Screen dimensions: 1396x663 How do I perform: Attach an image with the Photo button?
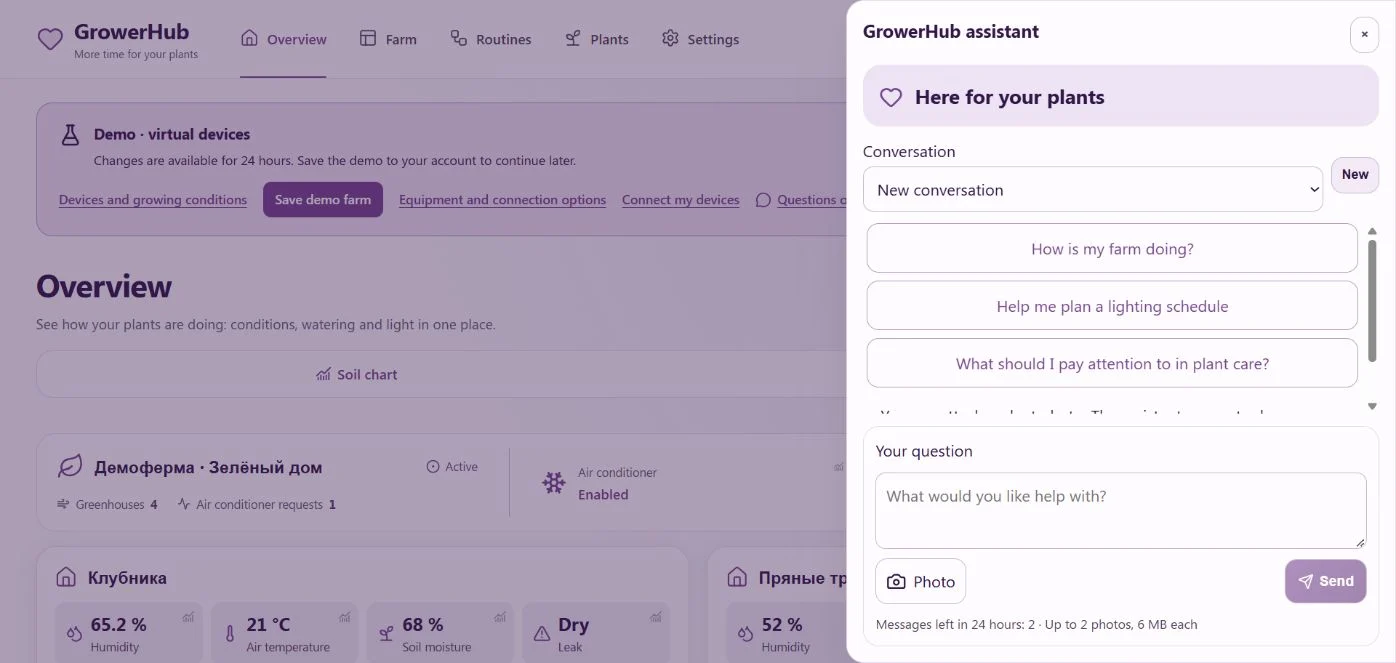click(x=921, y=581)
